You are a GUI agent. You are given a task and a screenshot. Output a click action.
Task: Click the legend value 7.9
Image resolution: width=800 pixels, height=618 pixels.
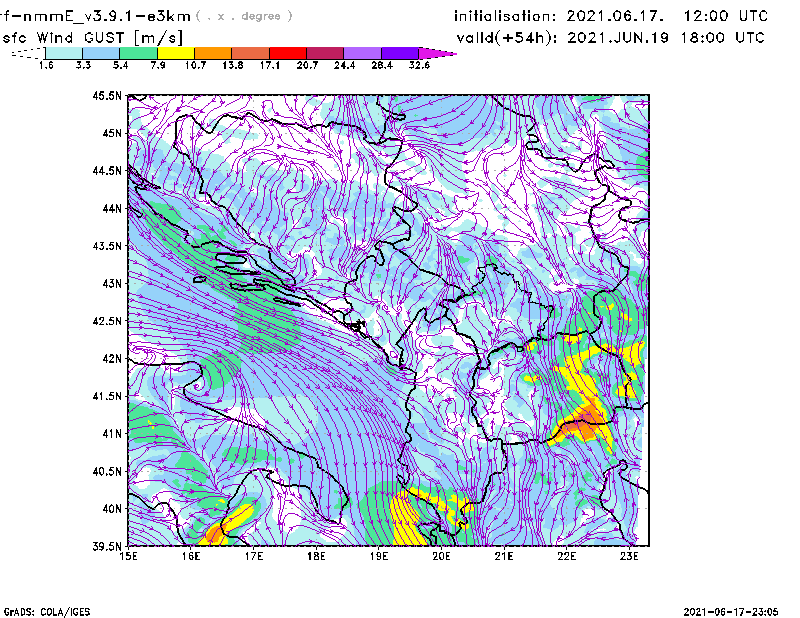pos(158,65)
